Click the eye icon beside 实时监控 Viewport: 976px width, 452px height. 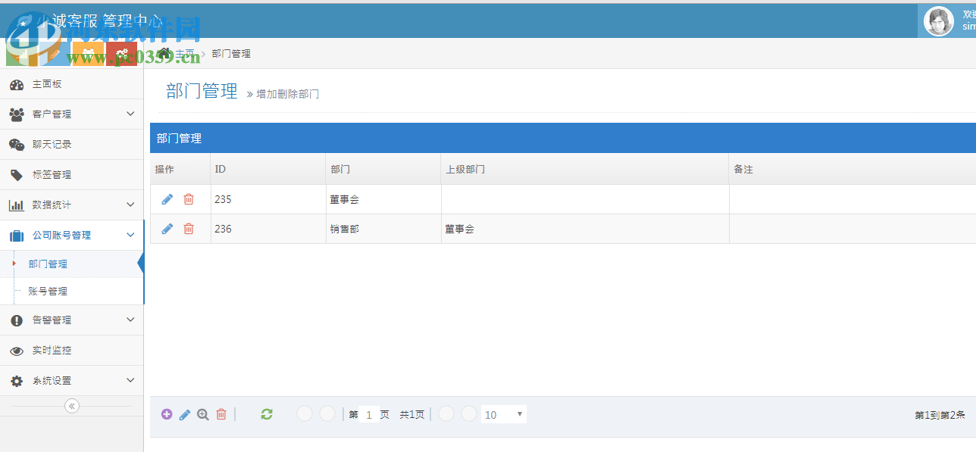[17, 351]
